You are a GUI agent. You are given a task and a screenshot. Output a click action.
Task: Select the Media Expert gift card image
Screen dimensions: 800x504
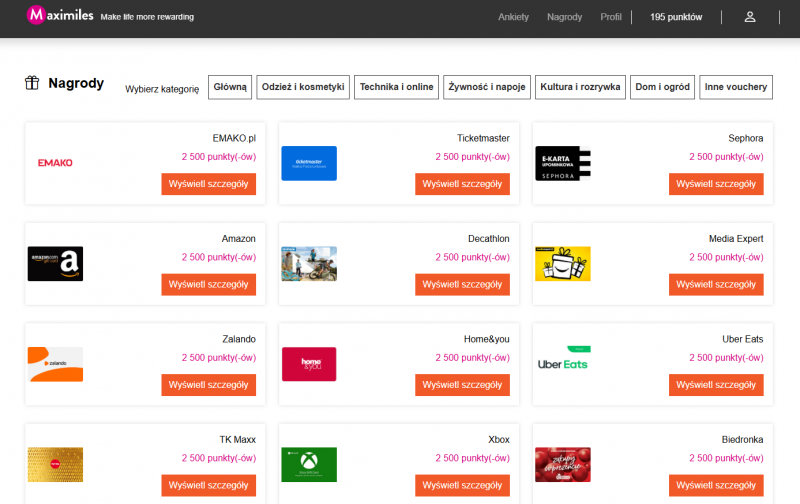point(563,264)
